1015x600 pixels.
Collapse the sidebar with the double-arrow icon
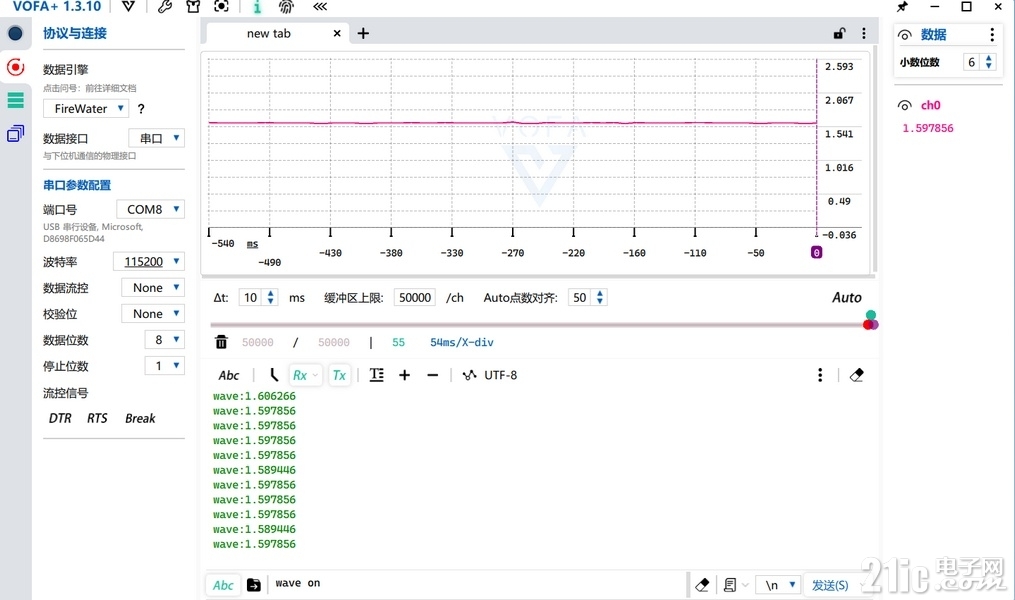(x=320, y=6)
